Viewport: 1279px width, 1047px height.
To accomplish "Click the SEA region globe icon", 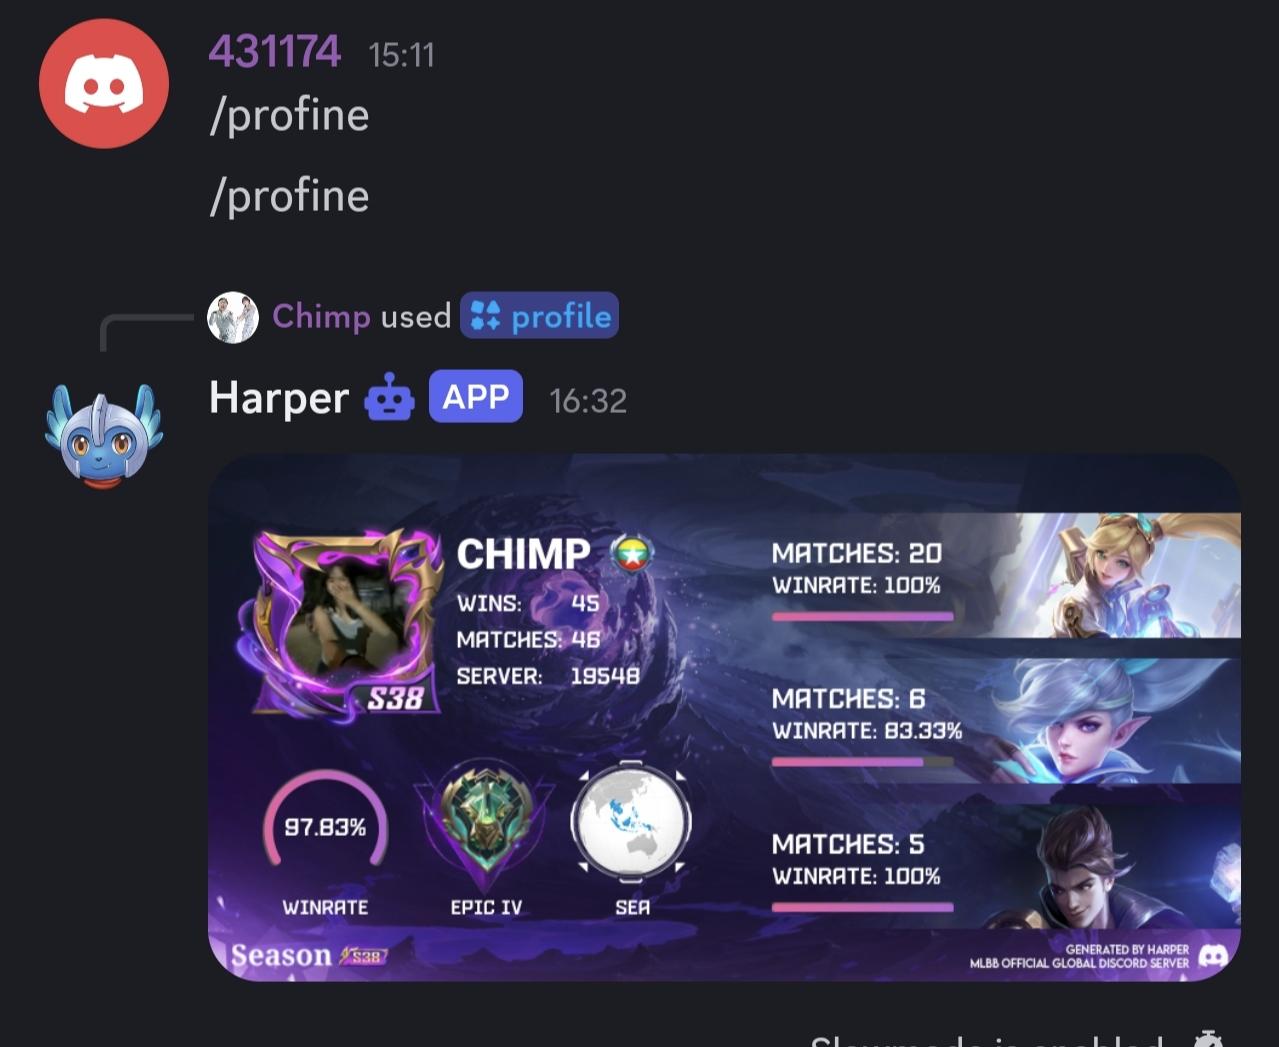I will 631,823.
